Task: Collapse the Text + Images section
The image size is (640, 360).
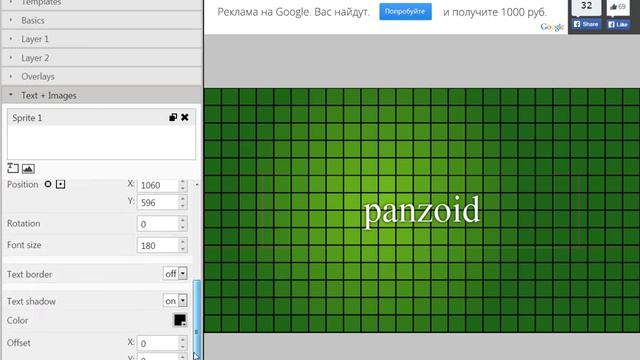Action: [102, 95]
